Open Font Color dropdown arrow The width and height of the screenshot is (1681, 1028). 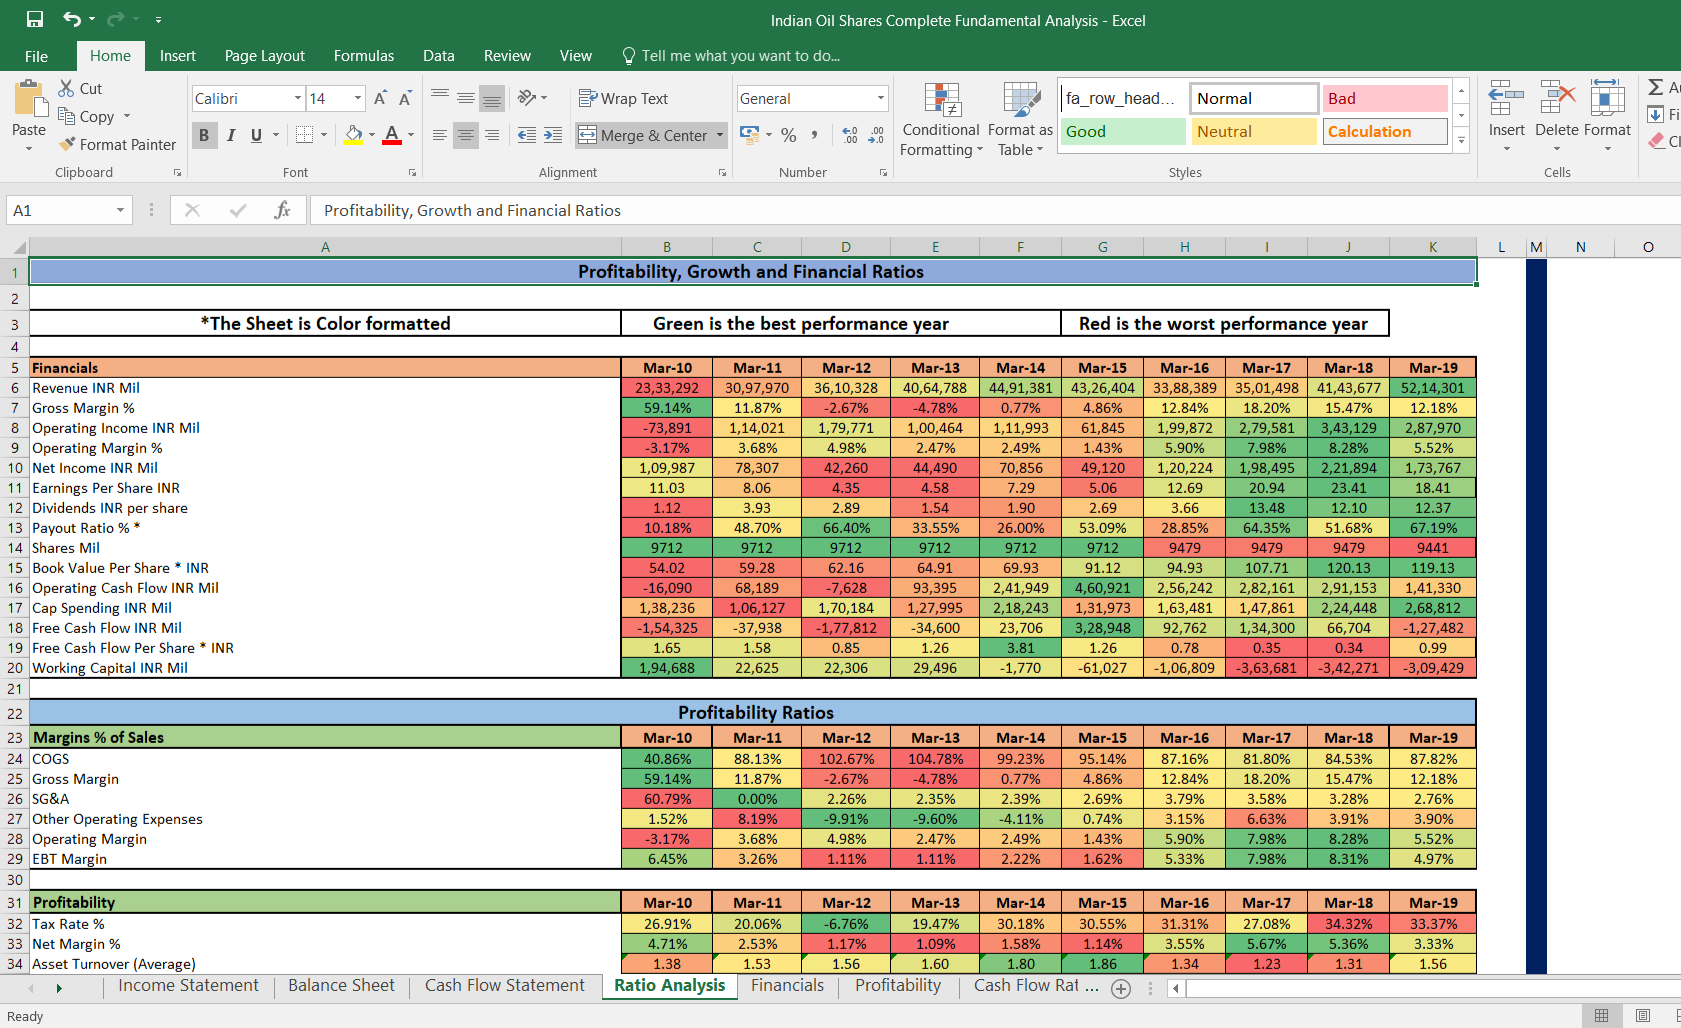pyautogui.click(x=411, y=135)
